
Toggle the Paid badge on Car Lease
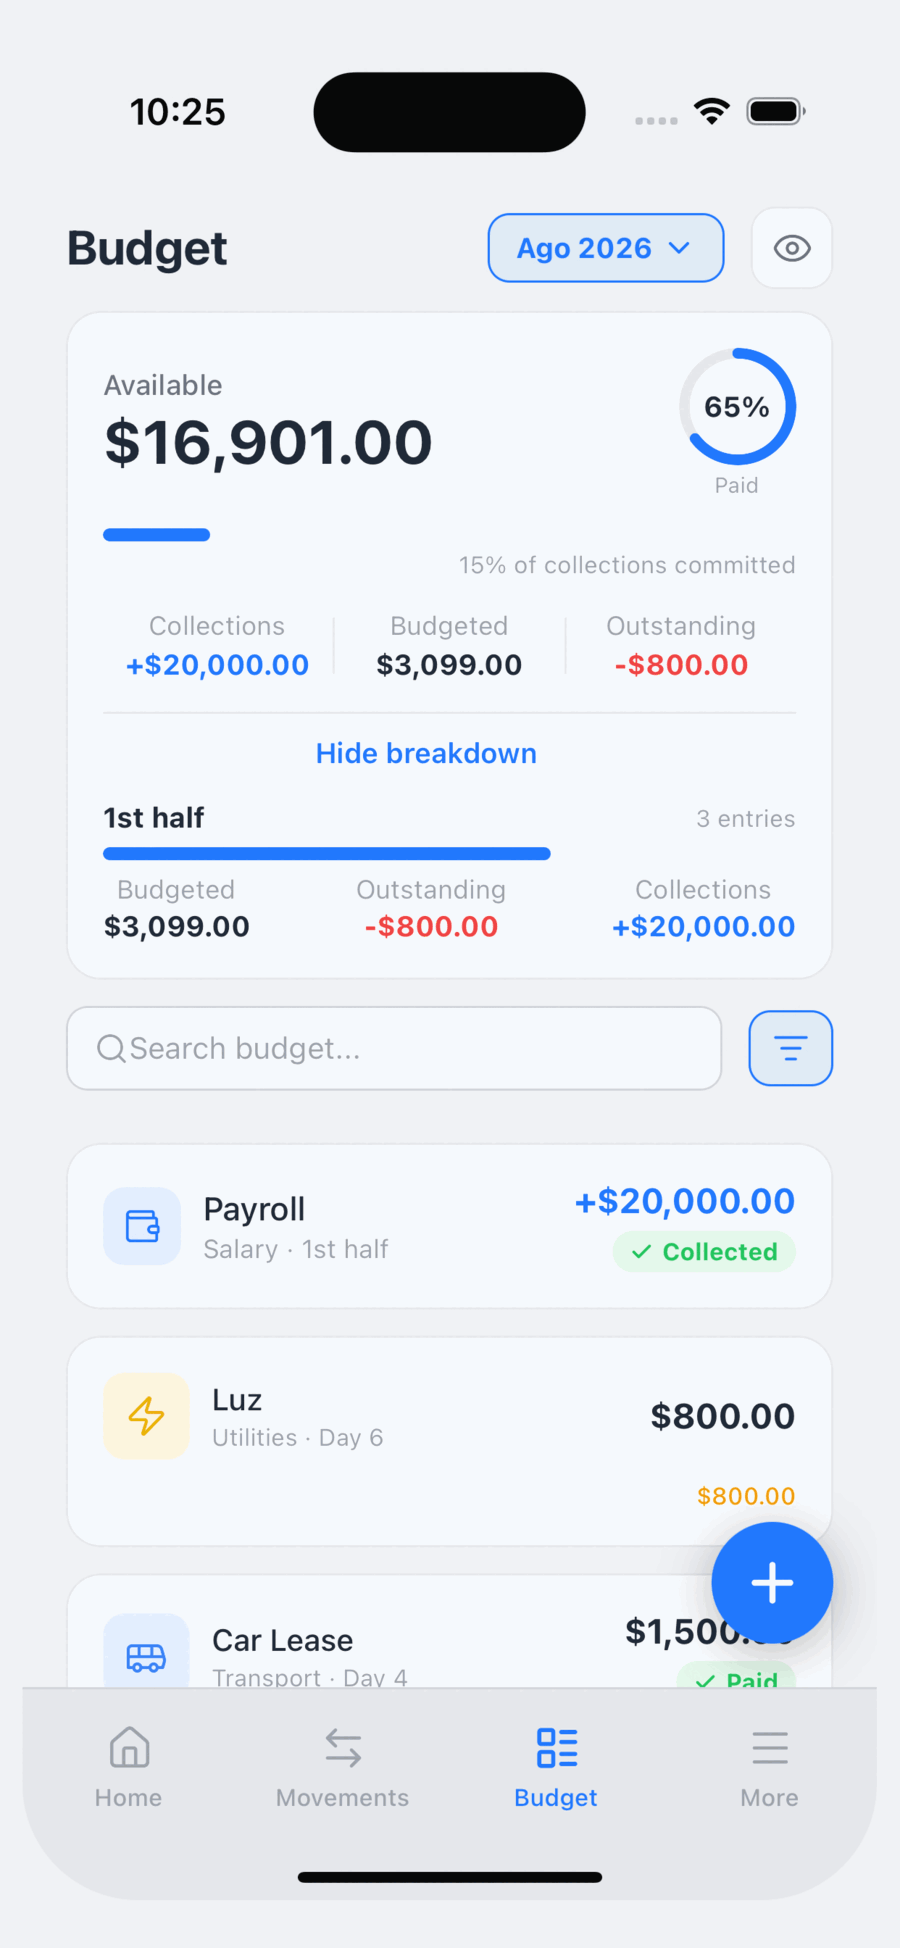click(x=737, y=1678)
